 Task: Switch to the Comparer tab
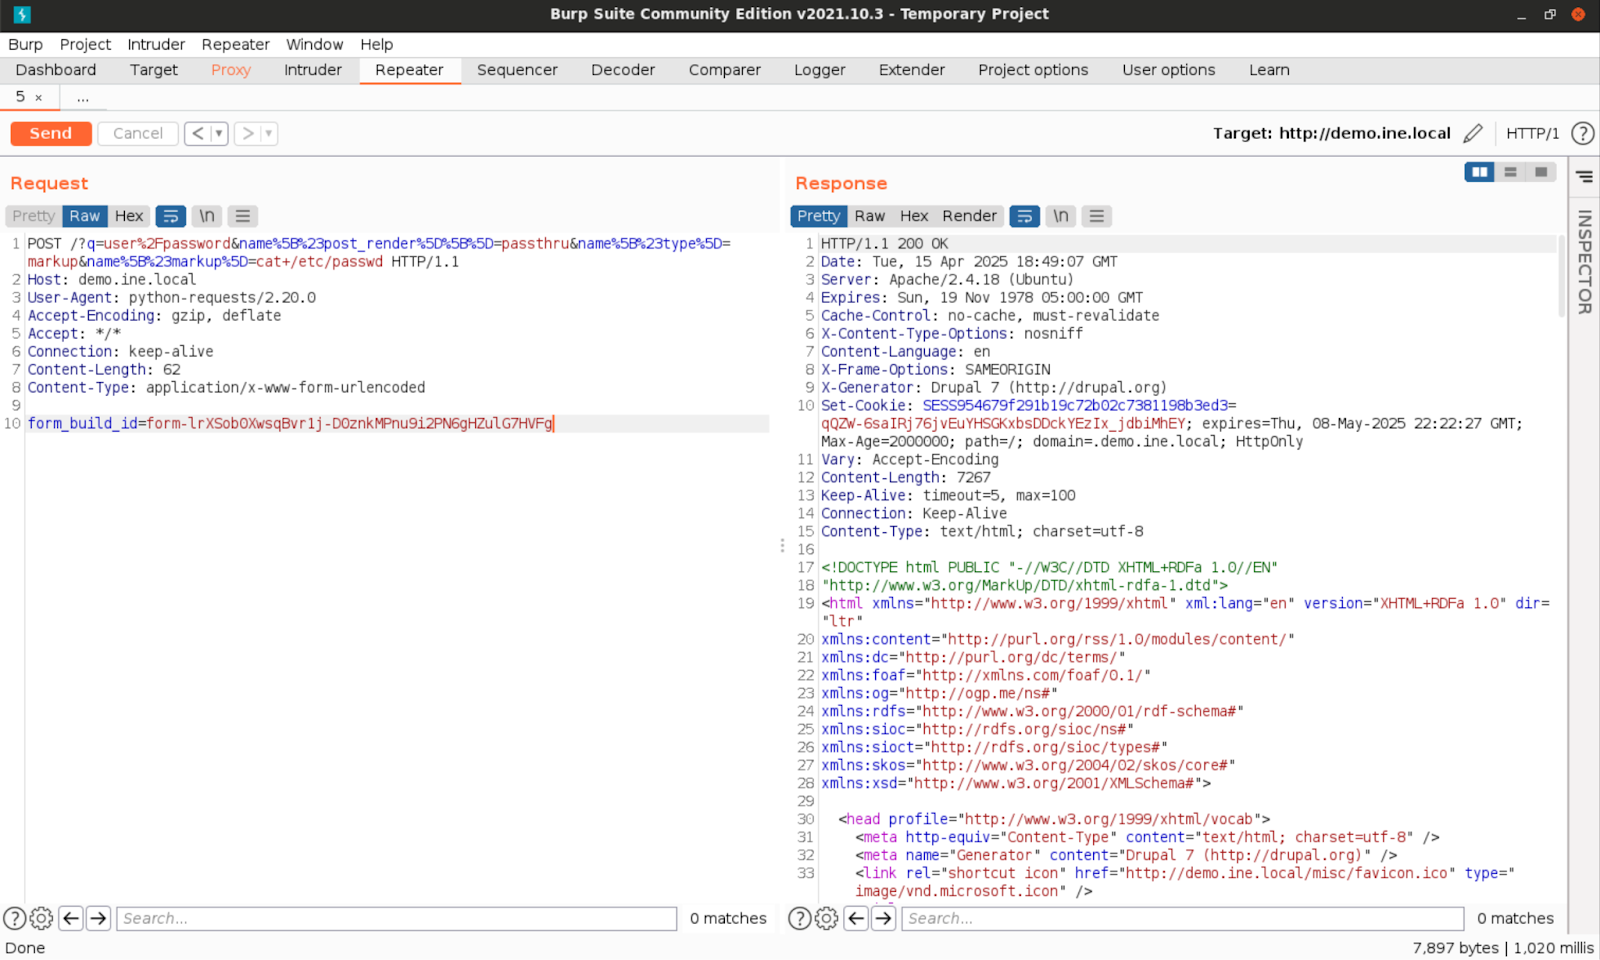click(725, 70)
